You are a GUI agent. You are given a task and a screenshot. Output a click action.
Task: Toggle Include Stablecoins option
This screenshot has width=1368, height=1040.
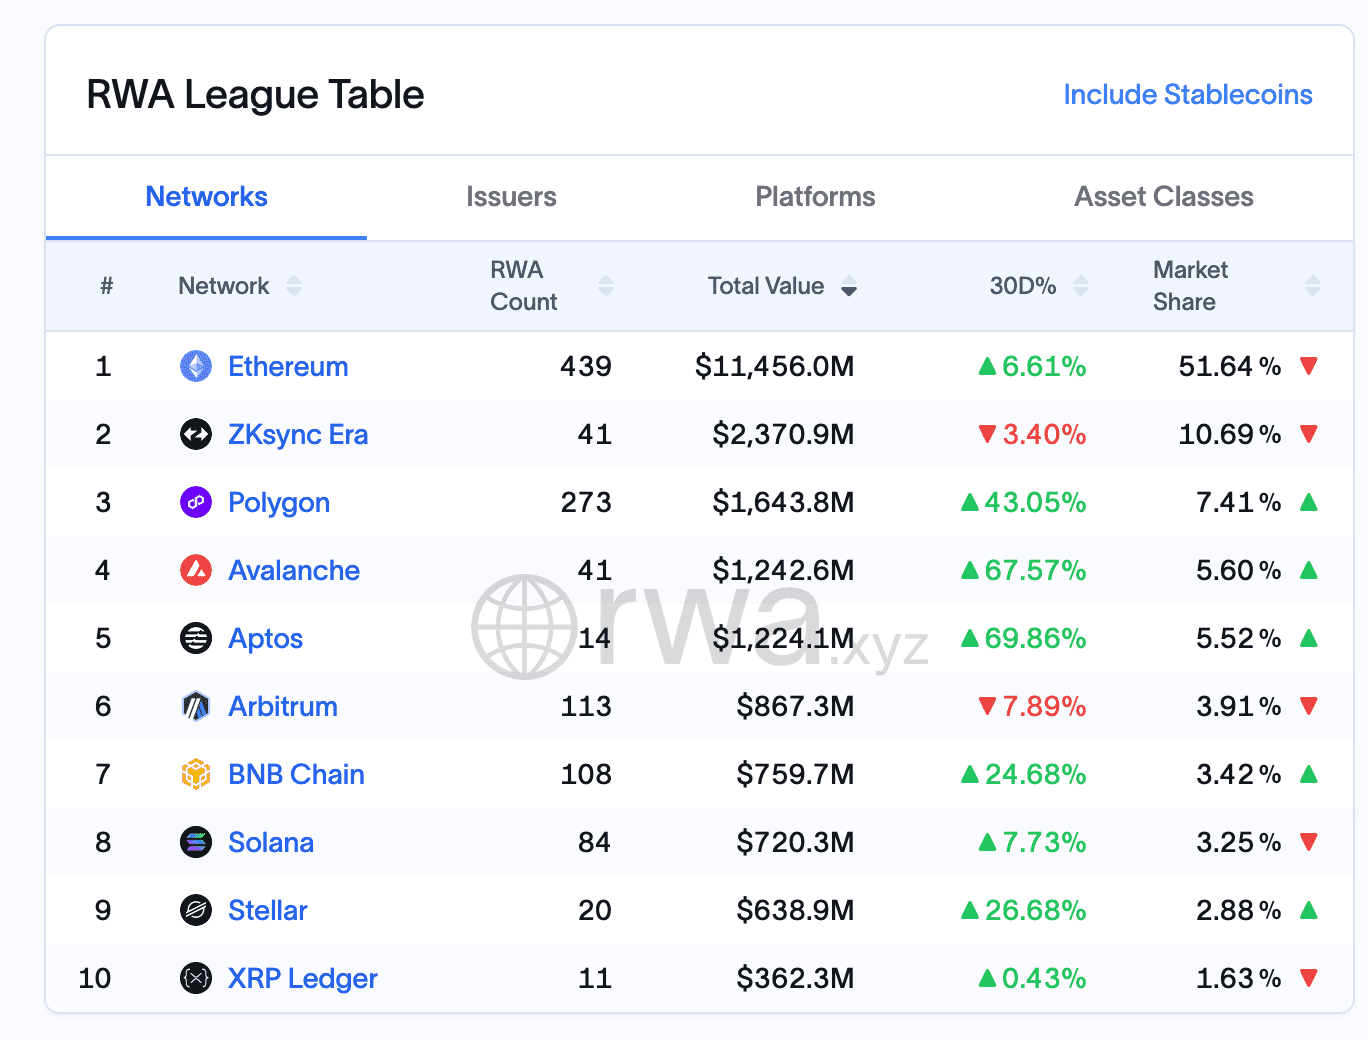pyautogui.click(x=1187, y=95)
